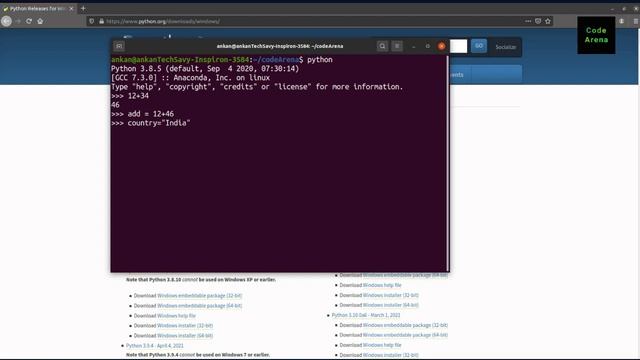
Task: Open the terminal search magnifier icon
Action: [x=382, y=46]
